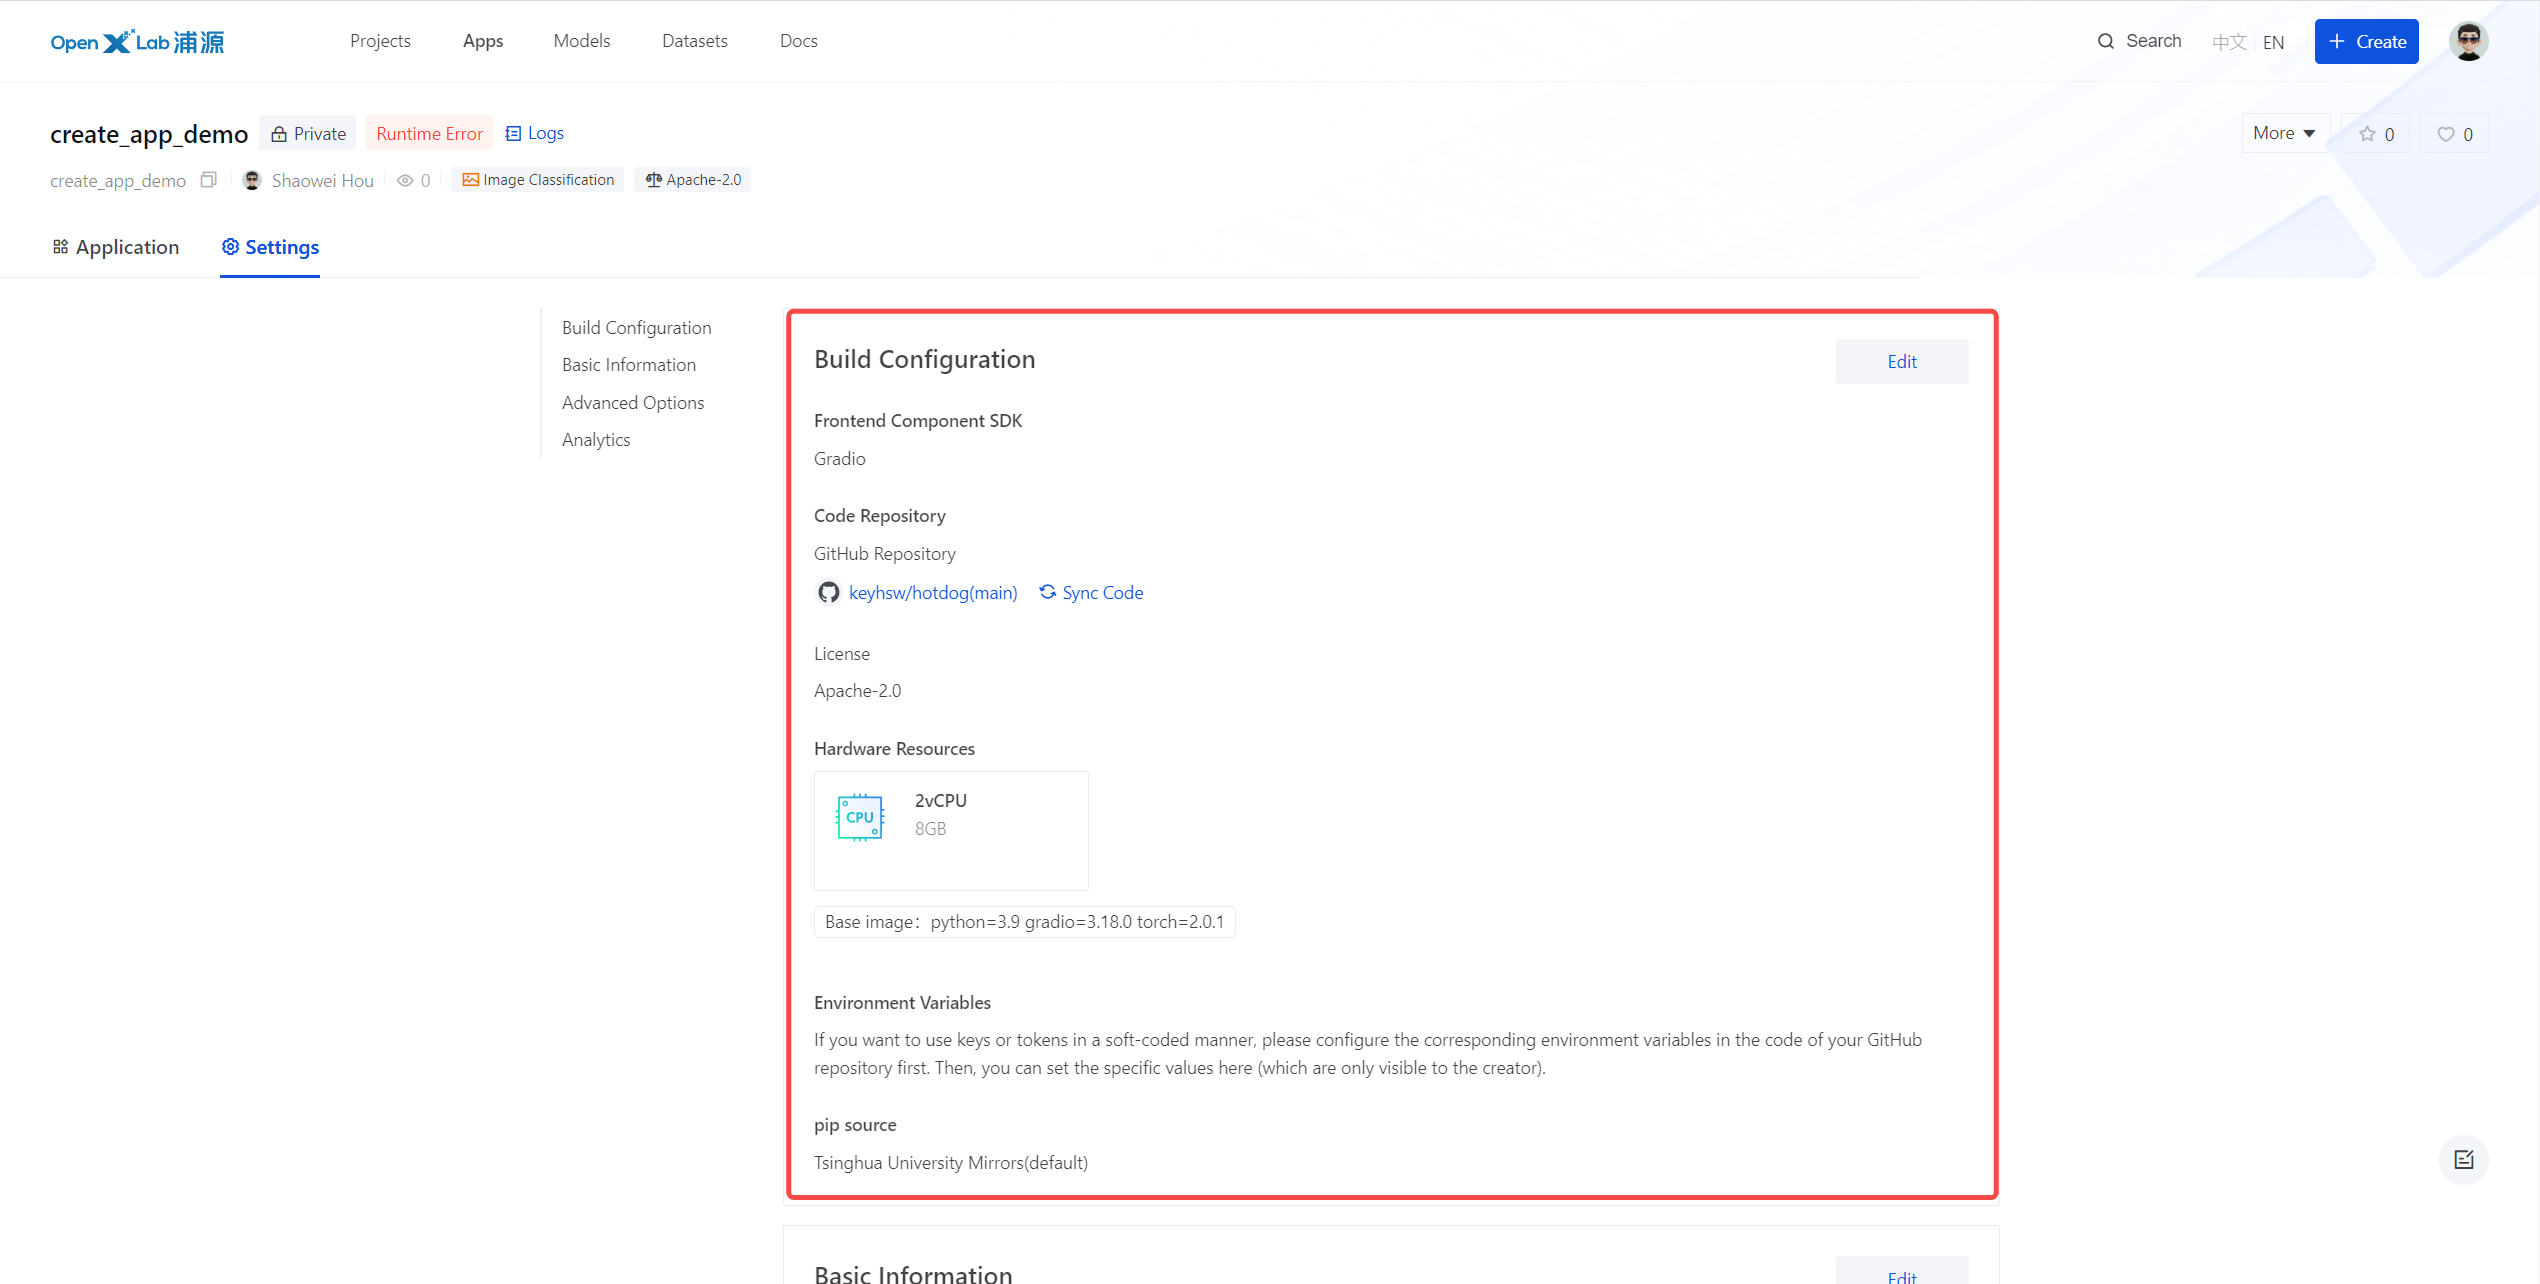Switch language to EN
This screenshot has height=1284, width=2540.
[x=2273, y=42]
